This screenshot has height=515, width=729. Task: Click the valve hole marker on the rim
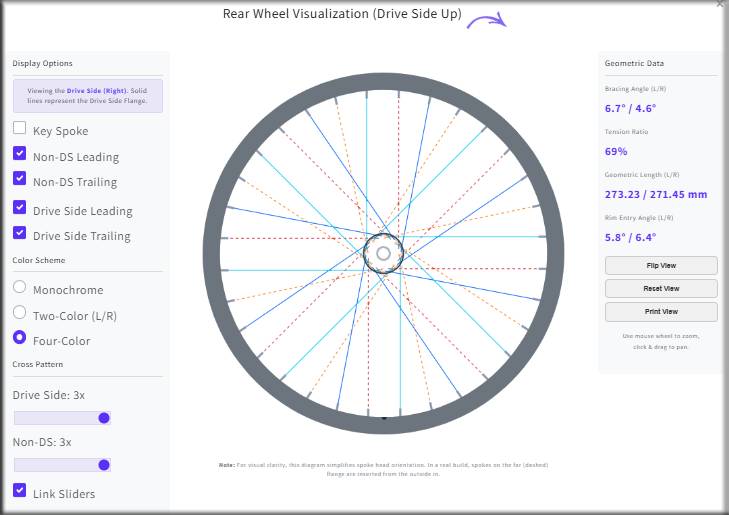click(384, 419)
